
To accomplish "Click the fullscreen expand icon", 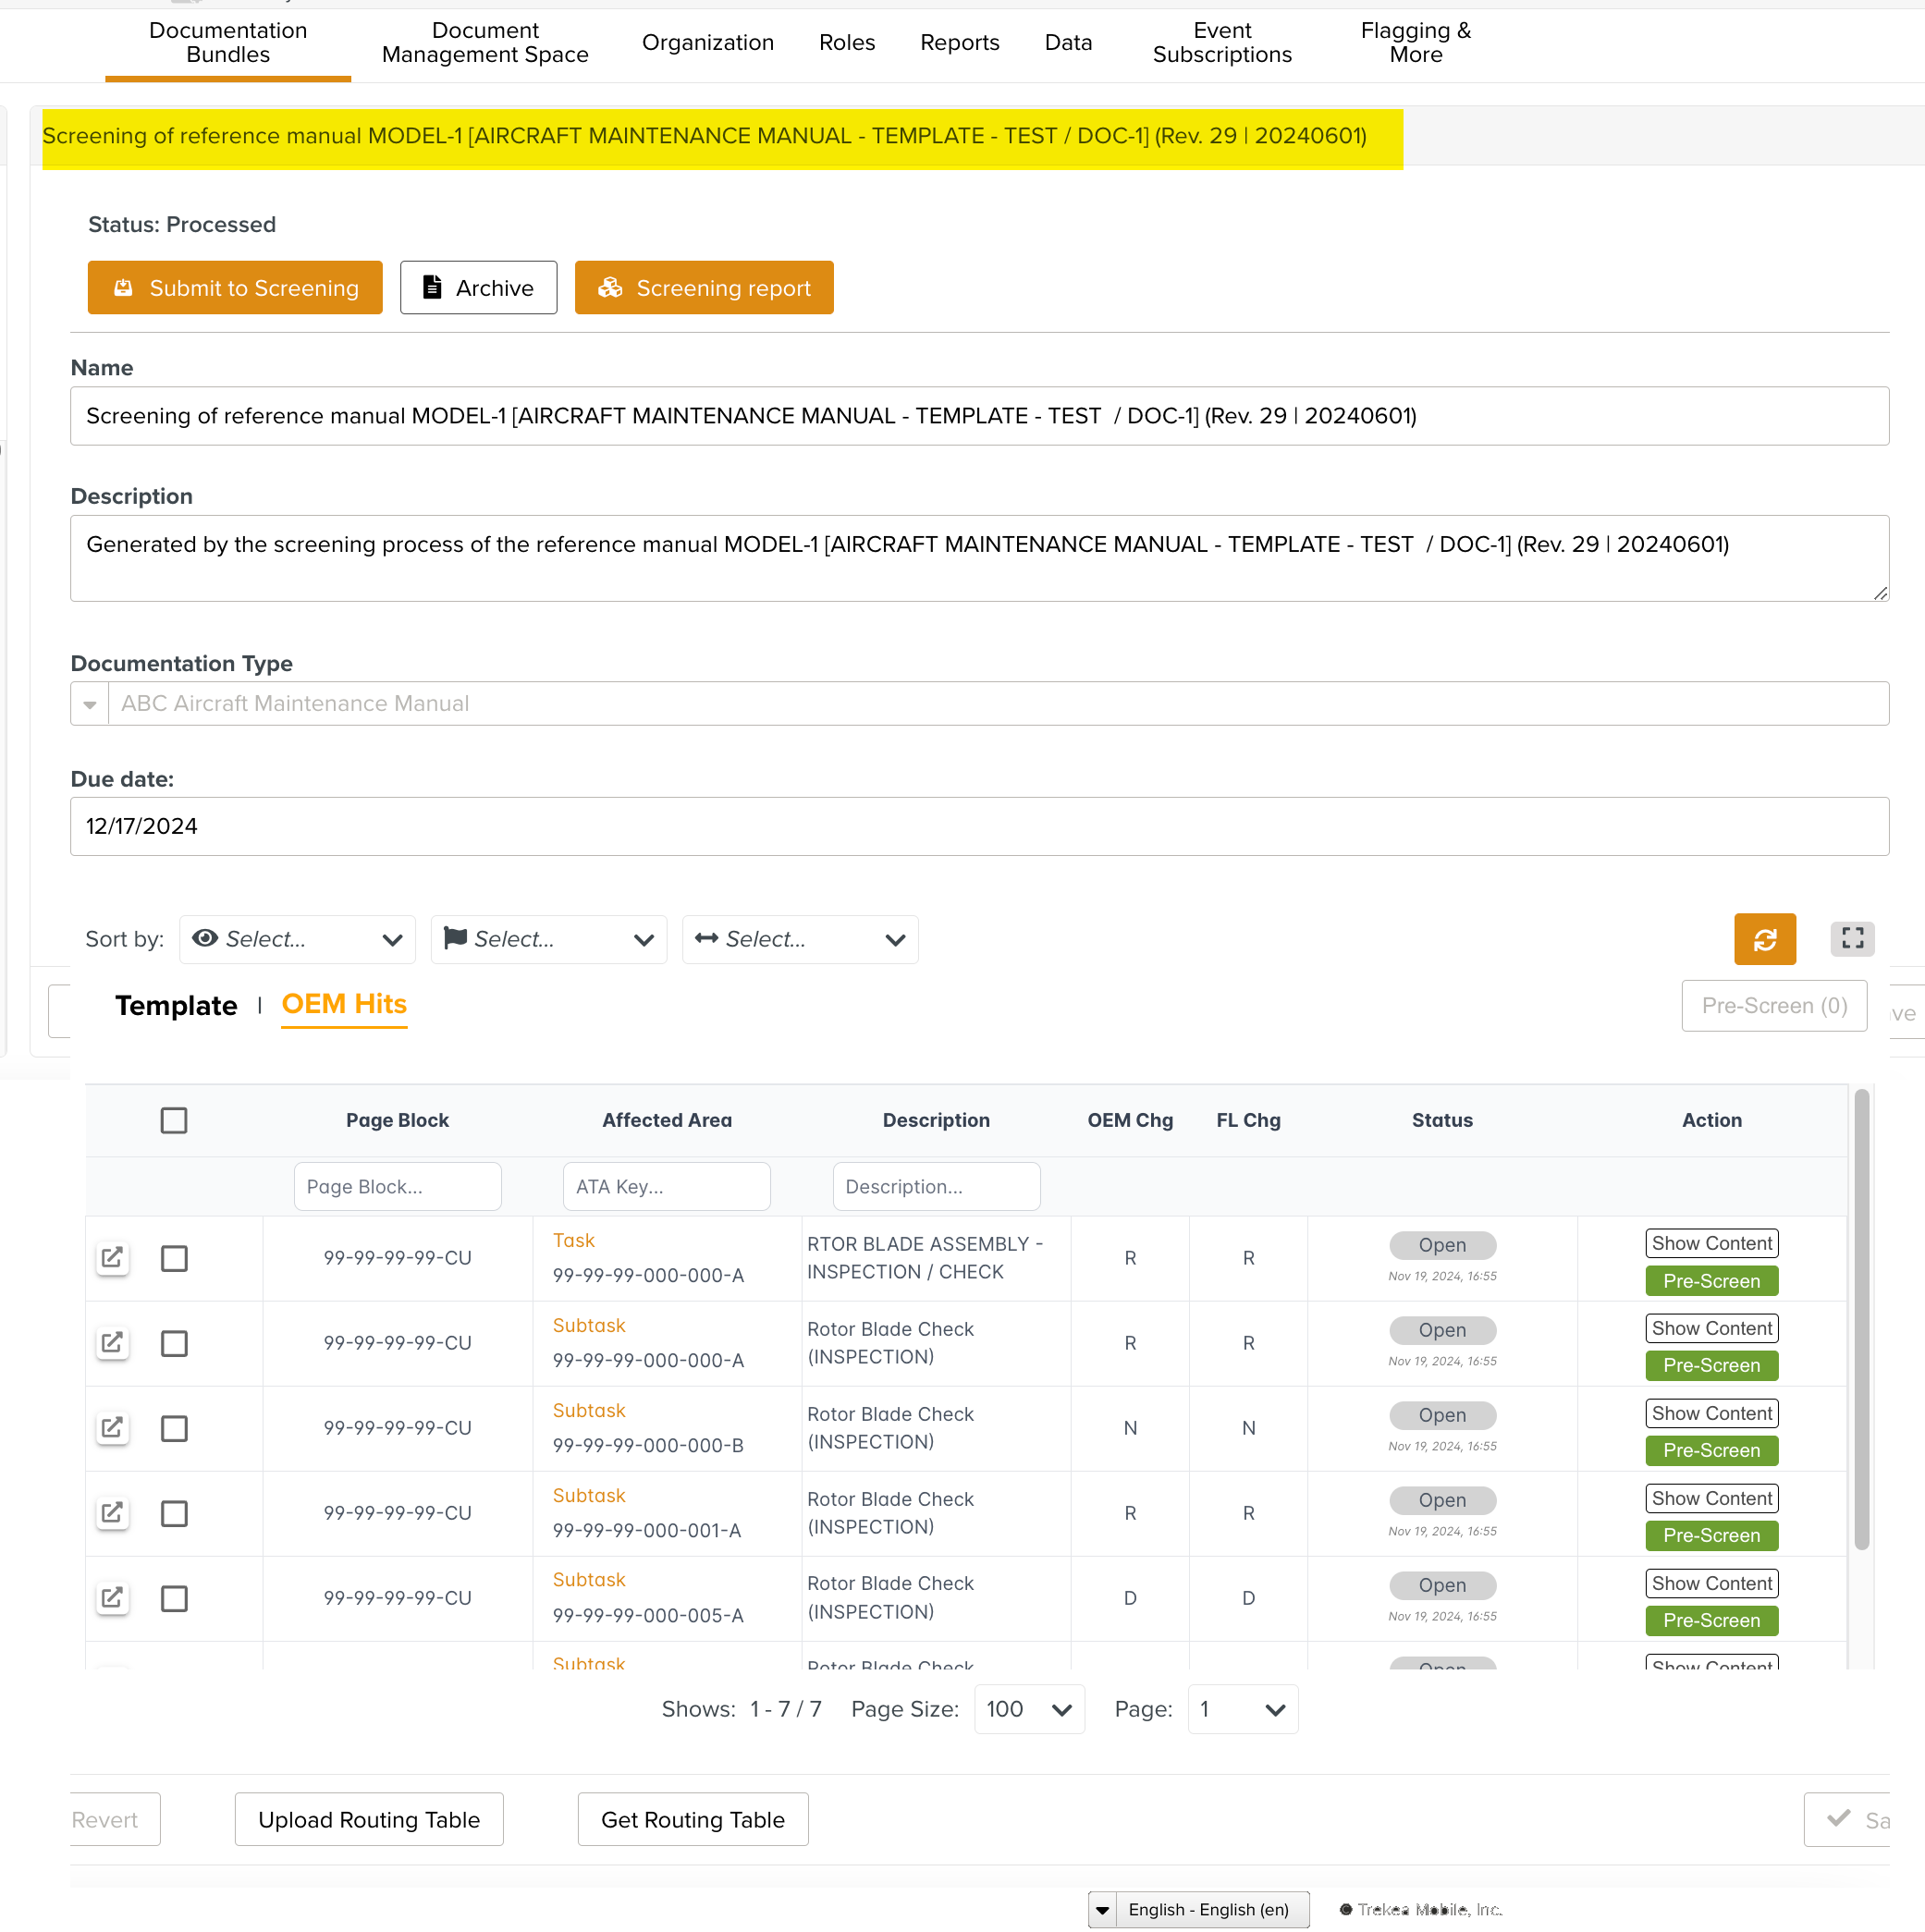I will tap(1851, 939).
